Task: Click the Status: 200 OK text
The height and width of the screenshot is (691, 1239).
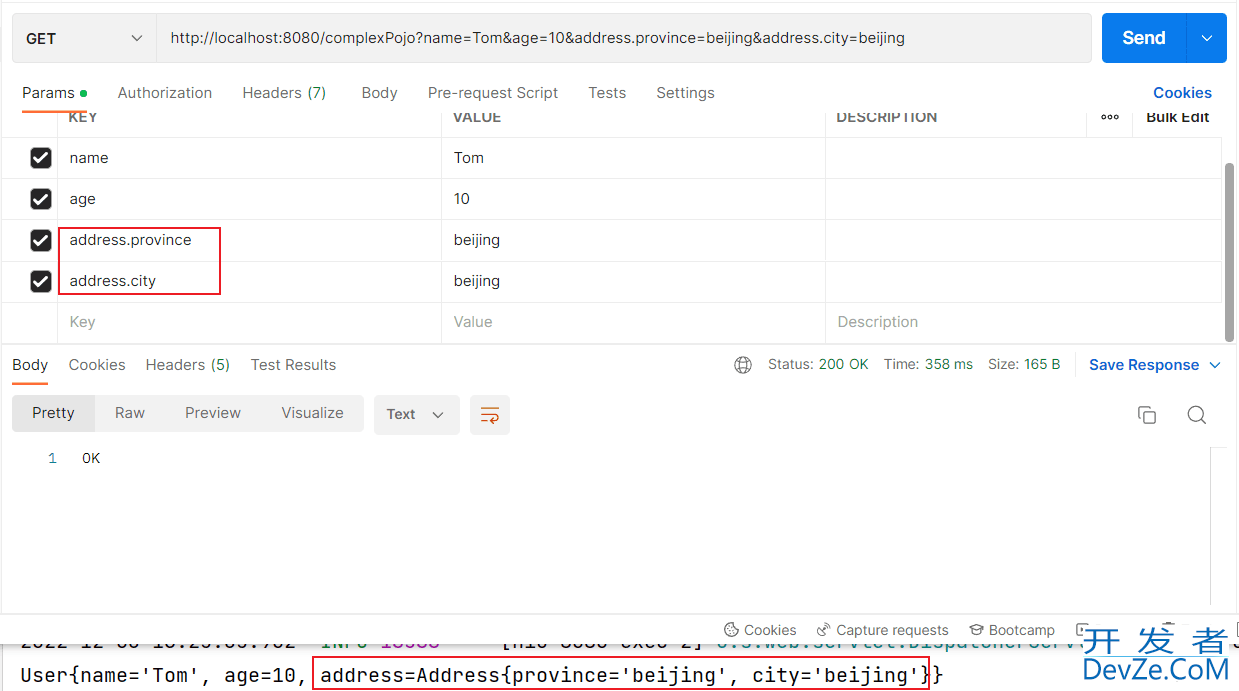Action: [818, 364]
